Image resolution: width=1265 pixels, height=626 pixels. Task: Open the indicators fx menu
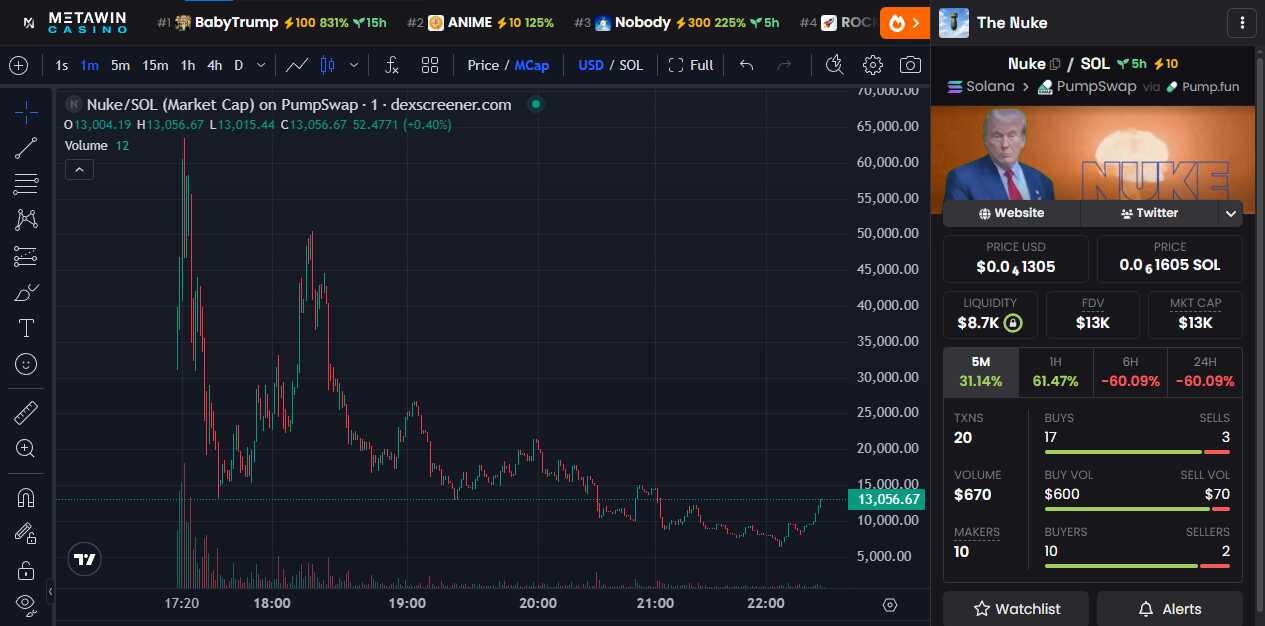[392, 65]
